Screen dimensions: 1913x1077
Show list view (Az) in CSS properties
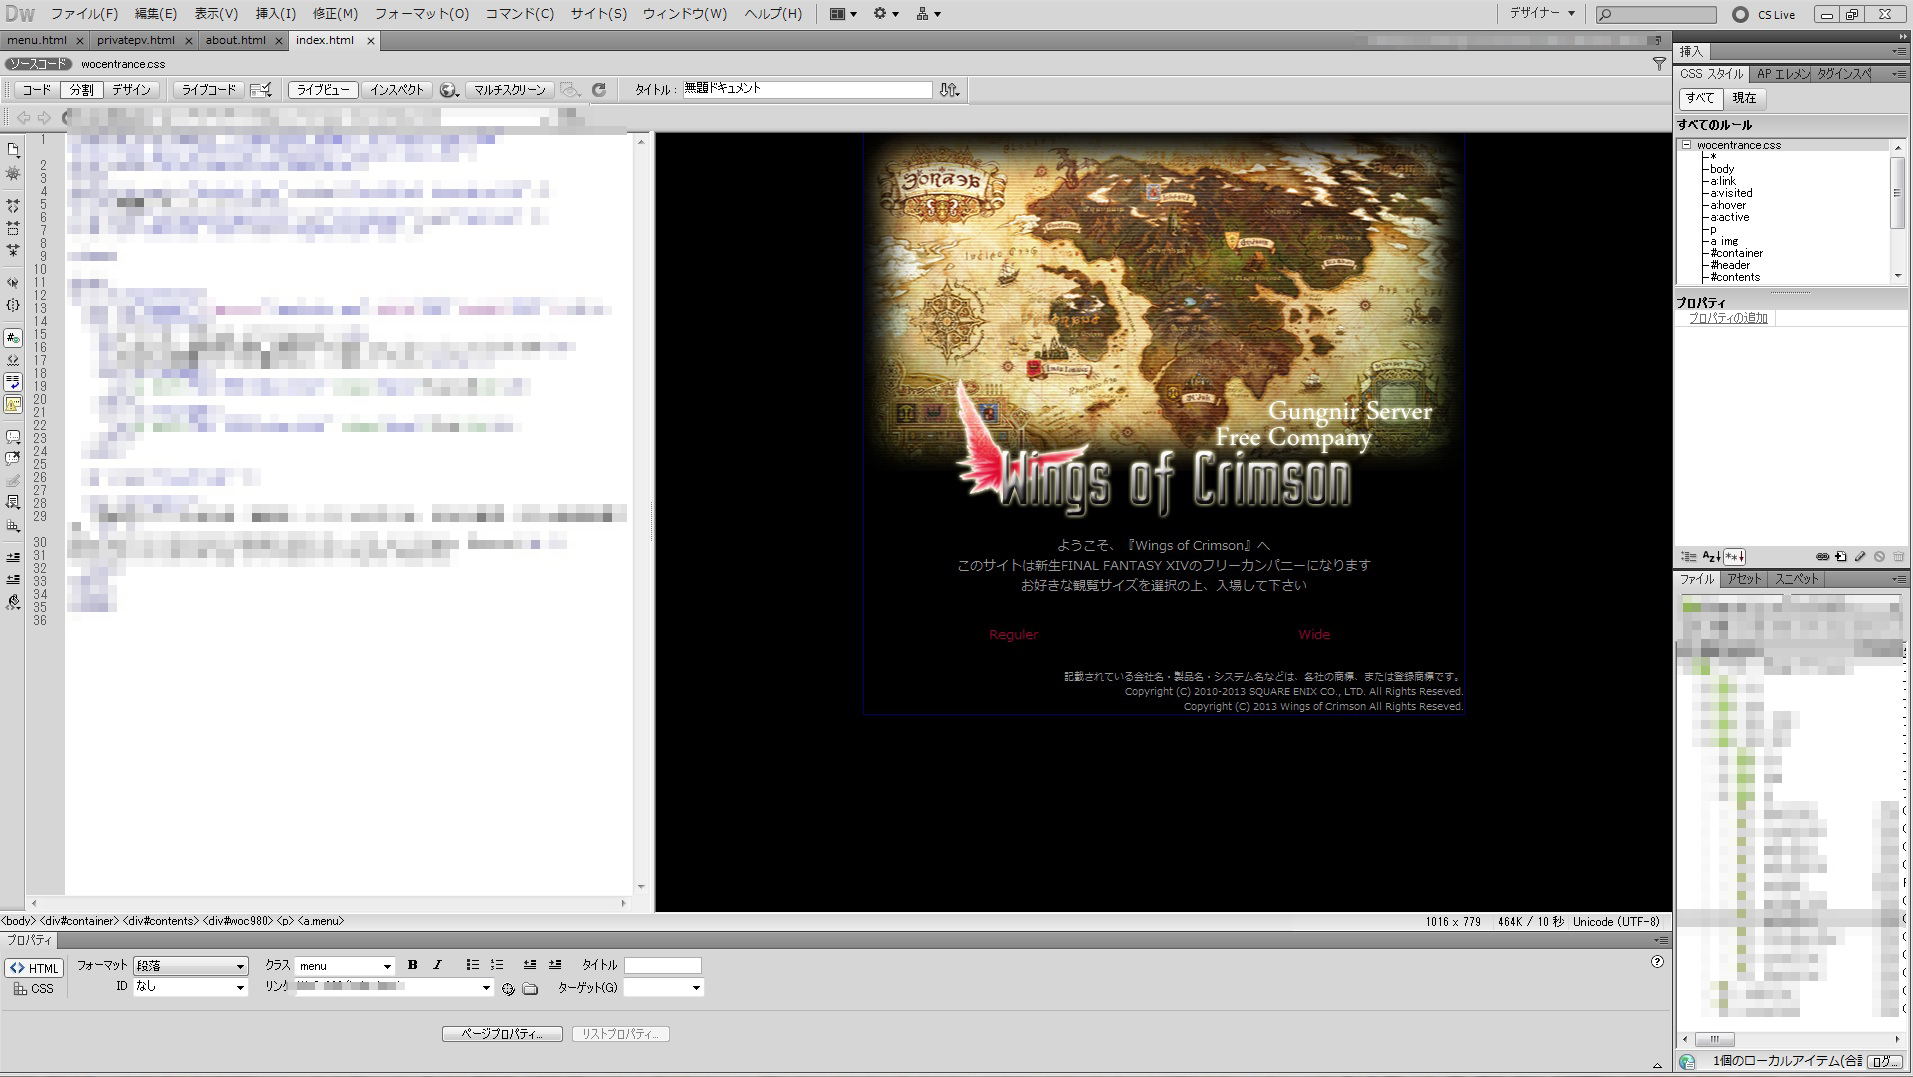1711,557
